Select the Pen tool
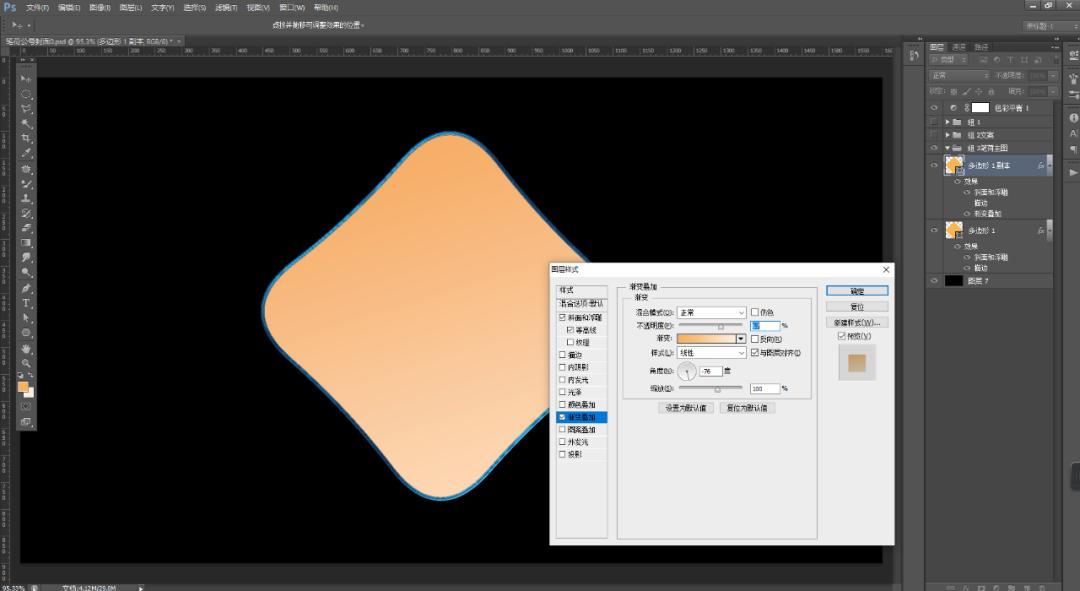The image size is (1080, 591). (x=26, y=288)
